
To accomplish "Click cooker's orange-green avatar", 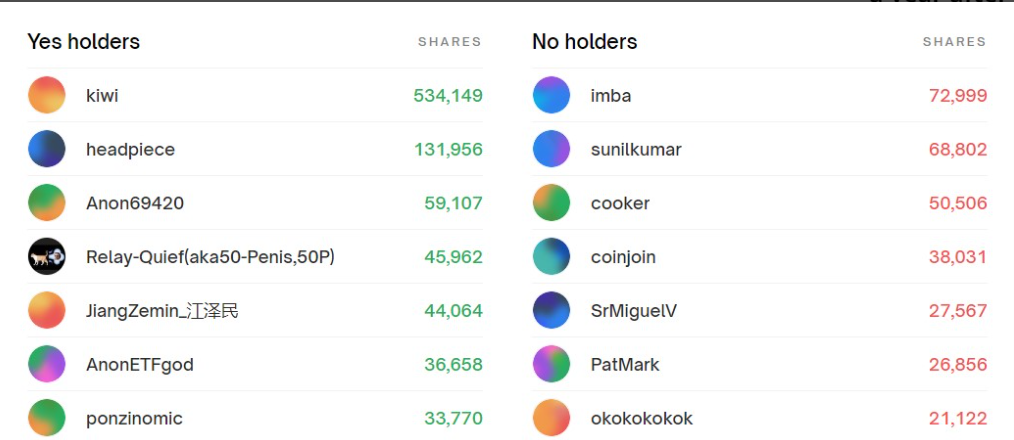I will 552,203.
